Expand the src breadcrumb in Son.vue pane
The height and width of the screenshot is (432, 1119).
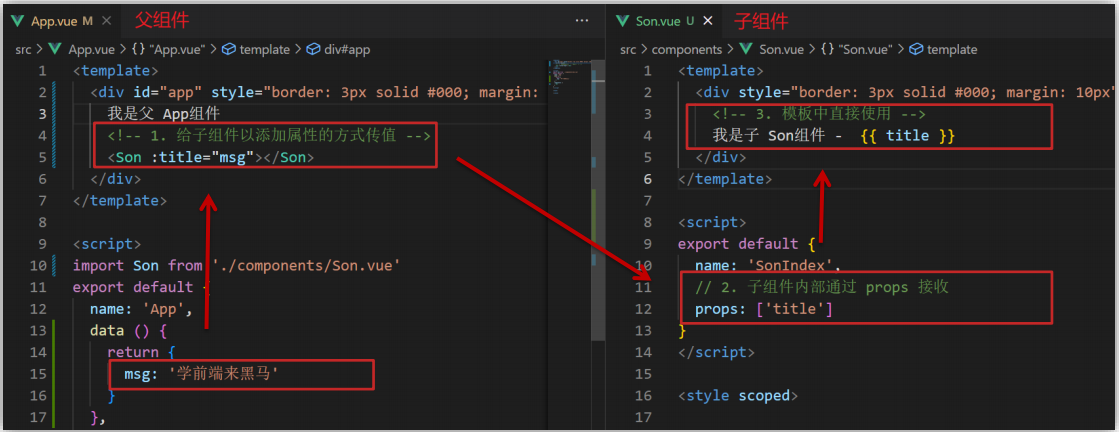point(628,49)
